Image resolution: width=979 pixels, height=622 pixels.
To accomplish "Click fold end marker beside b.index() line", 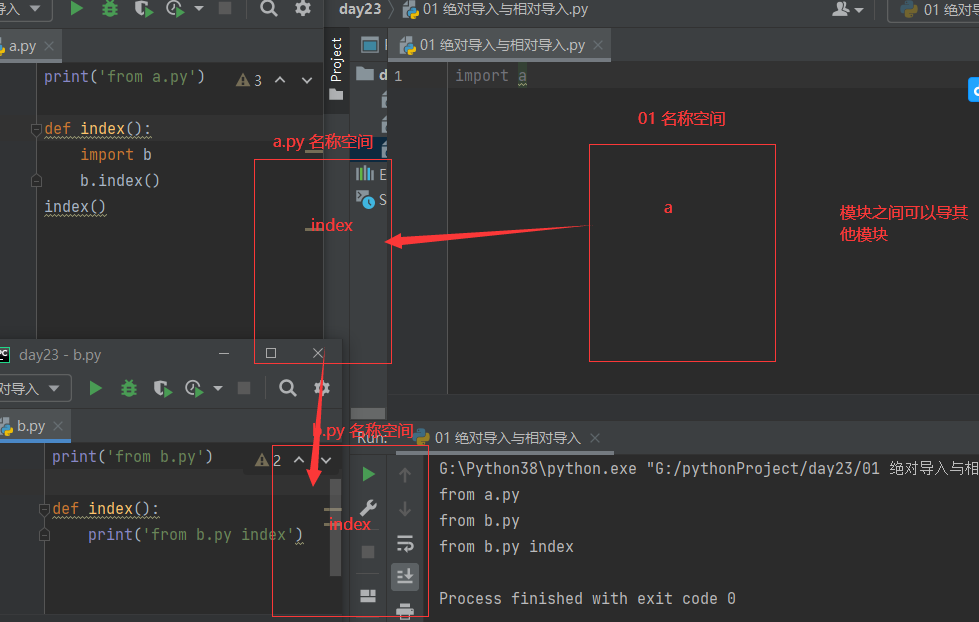I will coord(36,180).
